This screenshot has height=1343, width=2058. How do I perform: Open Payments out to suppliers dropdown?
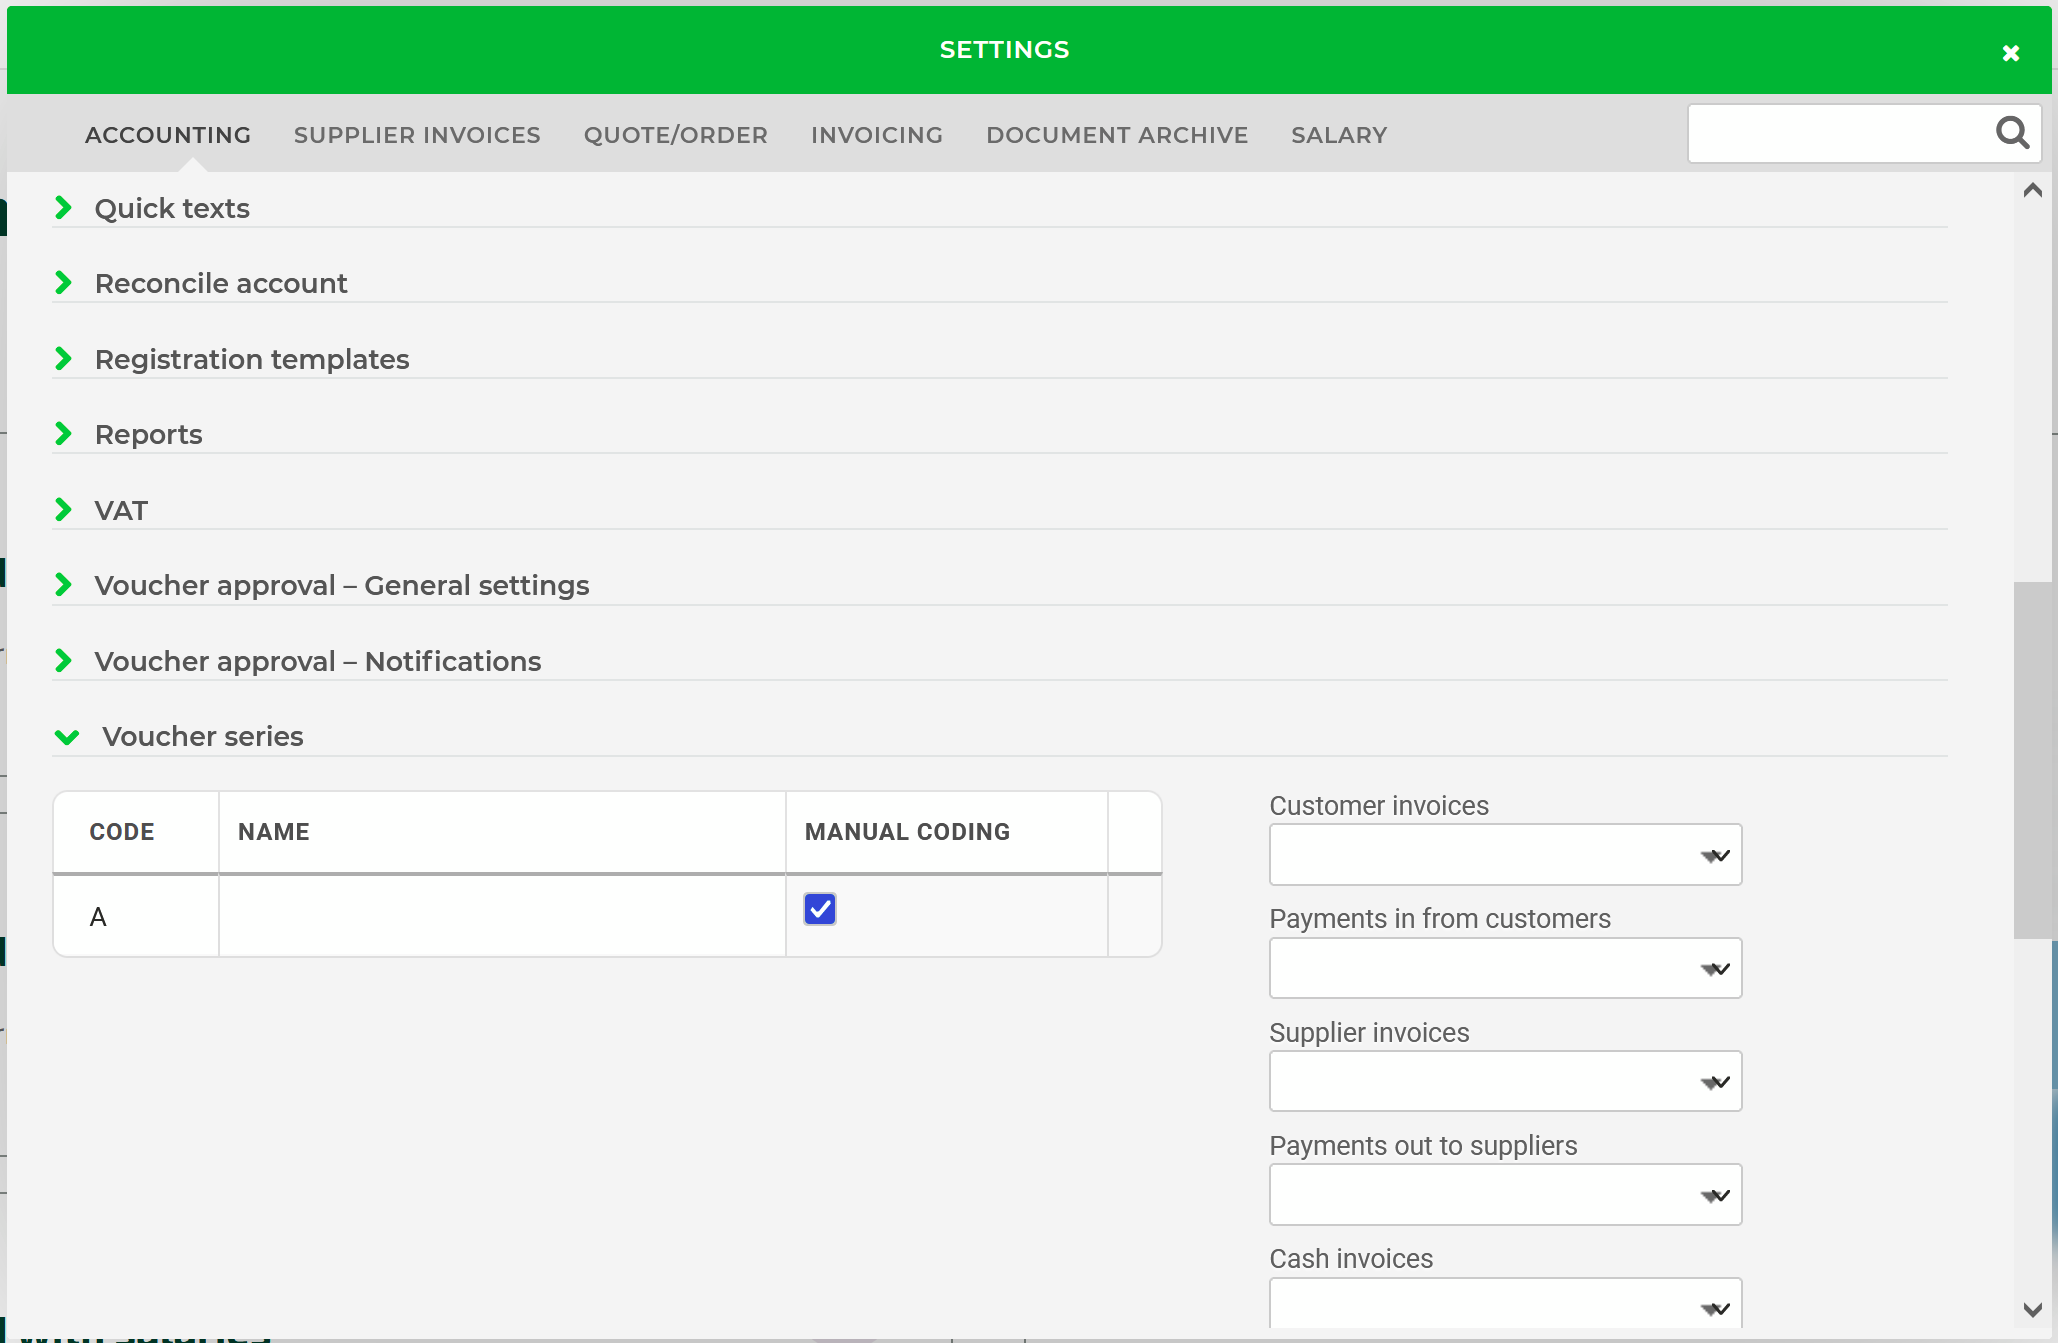(1505, 1195)
